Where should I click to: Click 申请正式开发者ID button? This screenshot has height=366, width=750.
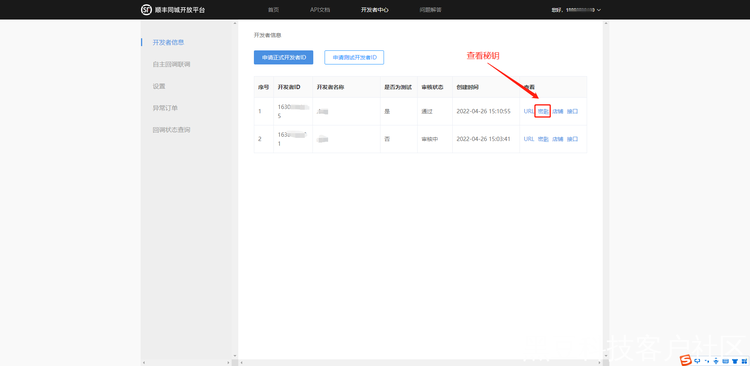point(284,57)
